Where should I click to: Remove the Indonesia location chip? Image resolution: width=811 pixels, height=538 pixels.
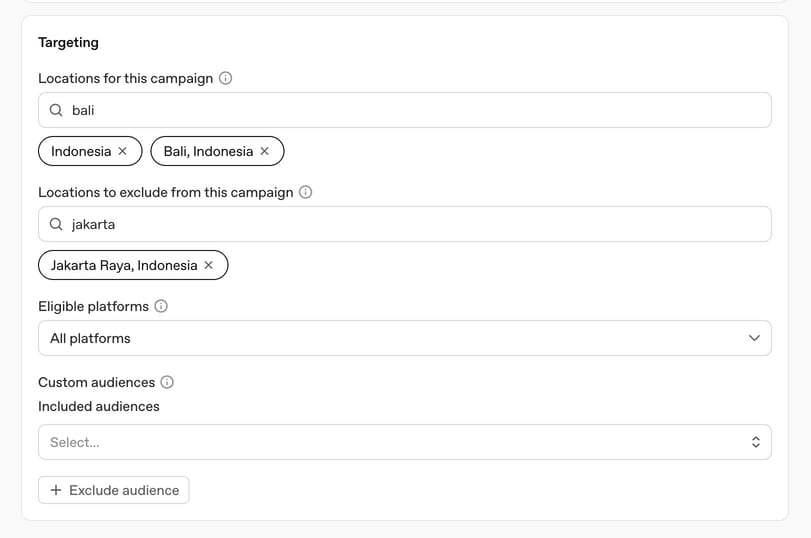[123, 151]
